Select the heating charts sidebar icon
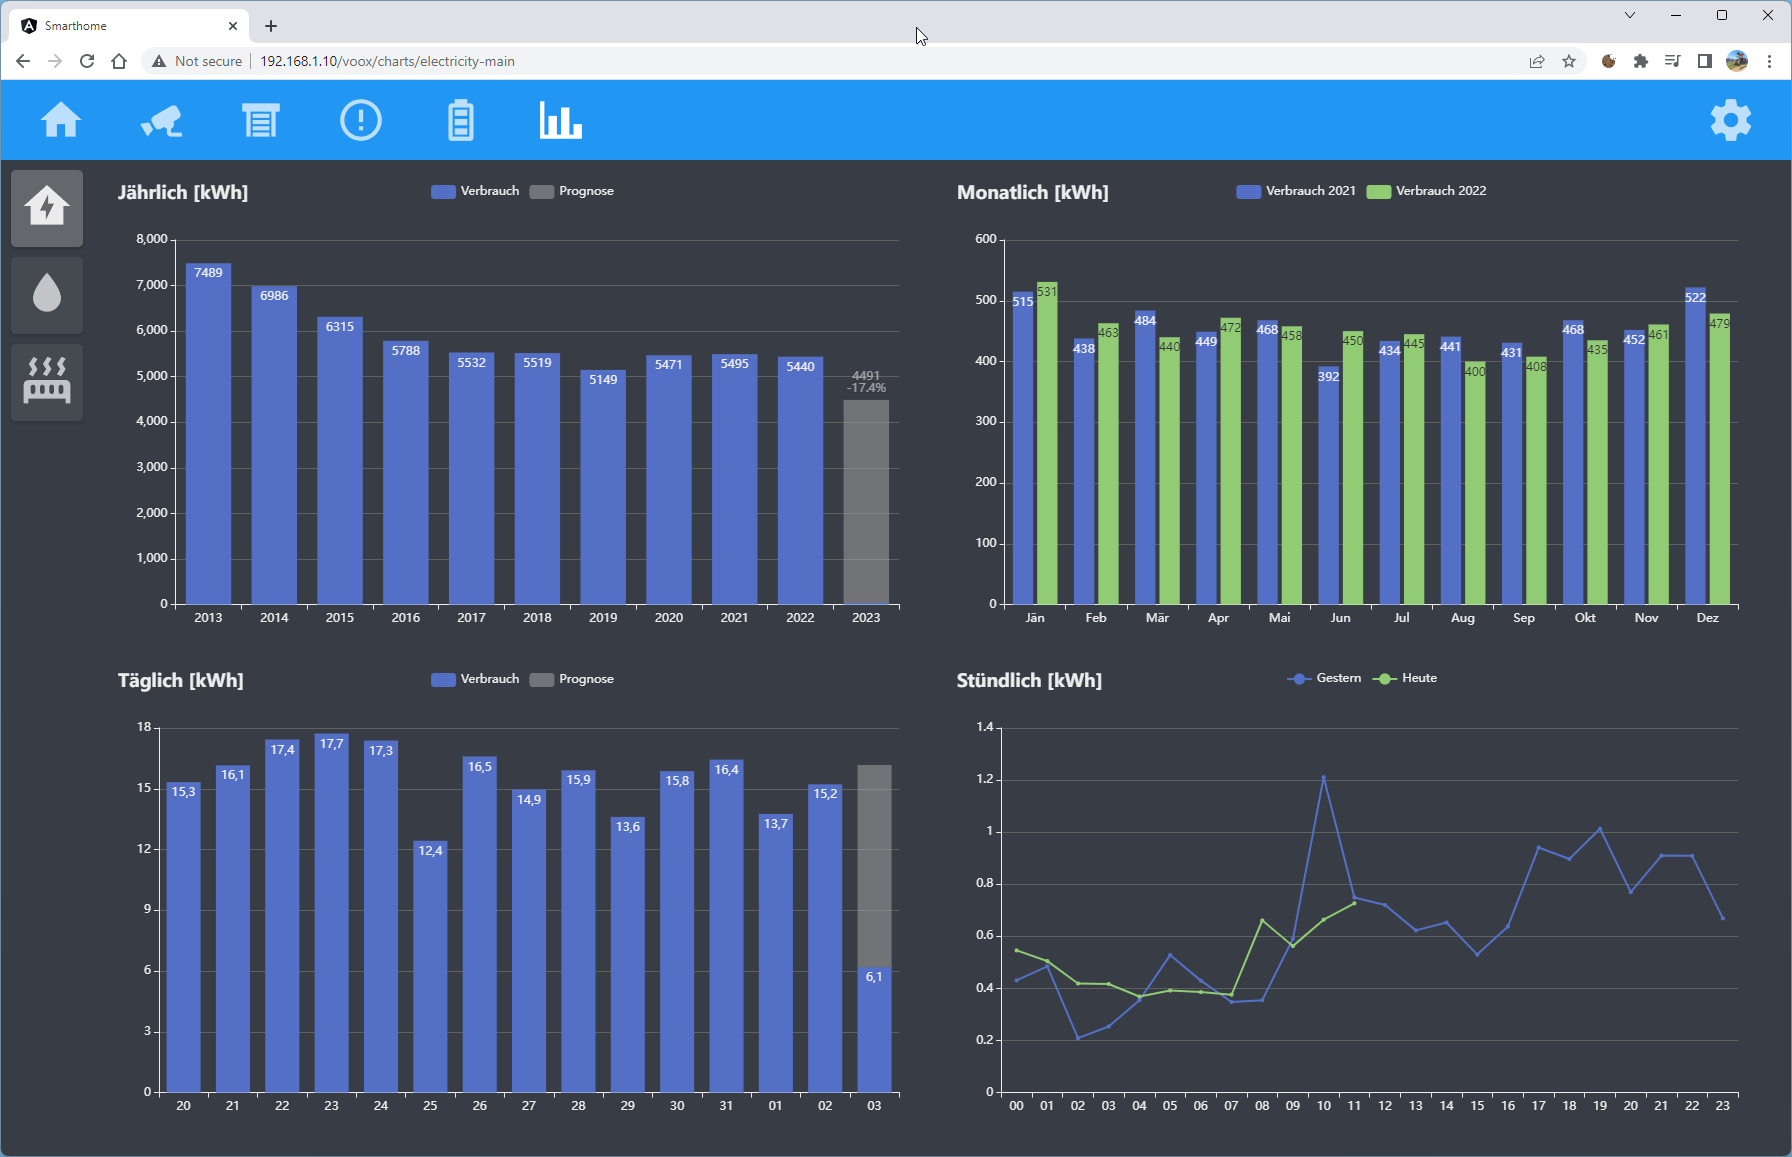 pyautogui.click(x=47, y=382)
